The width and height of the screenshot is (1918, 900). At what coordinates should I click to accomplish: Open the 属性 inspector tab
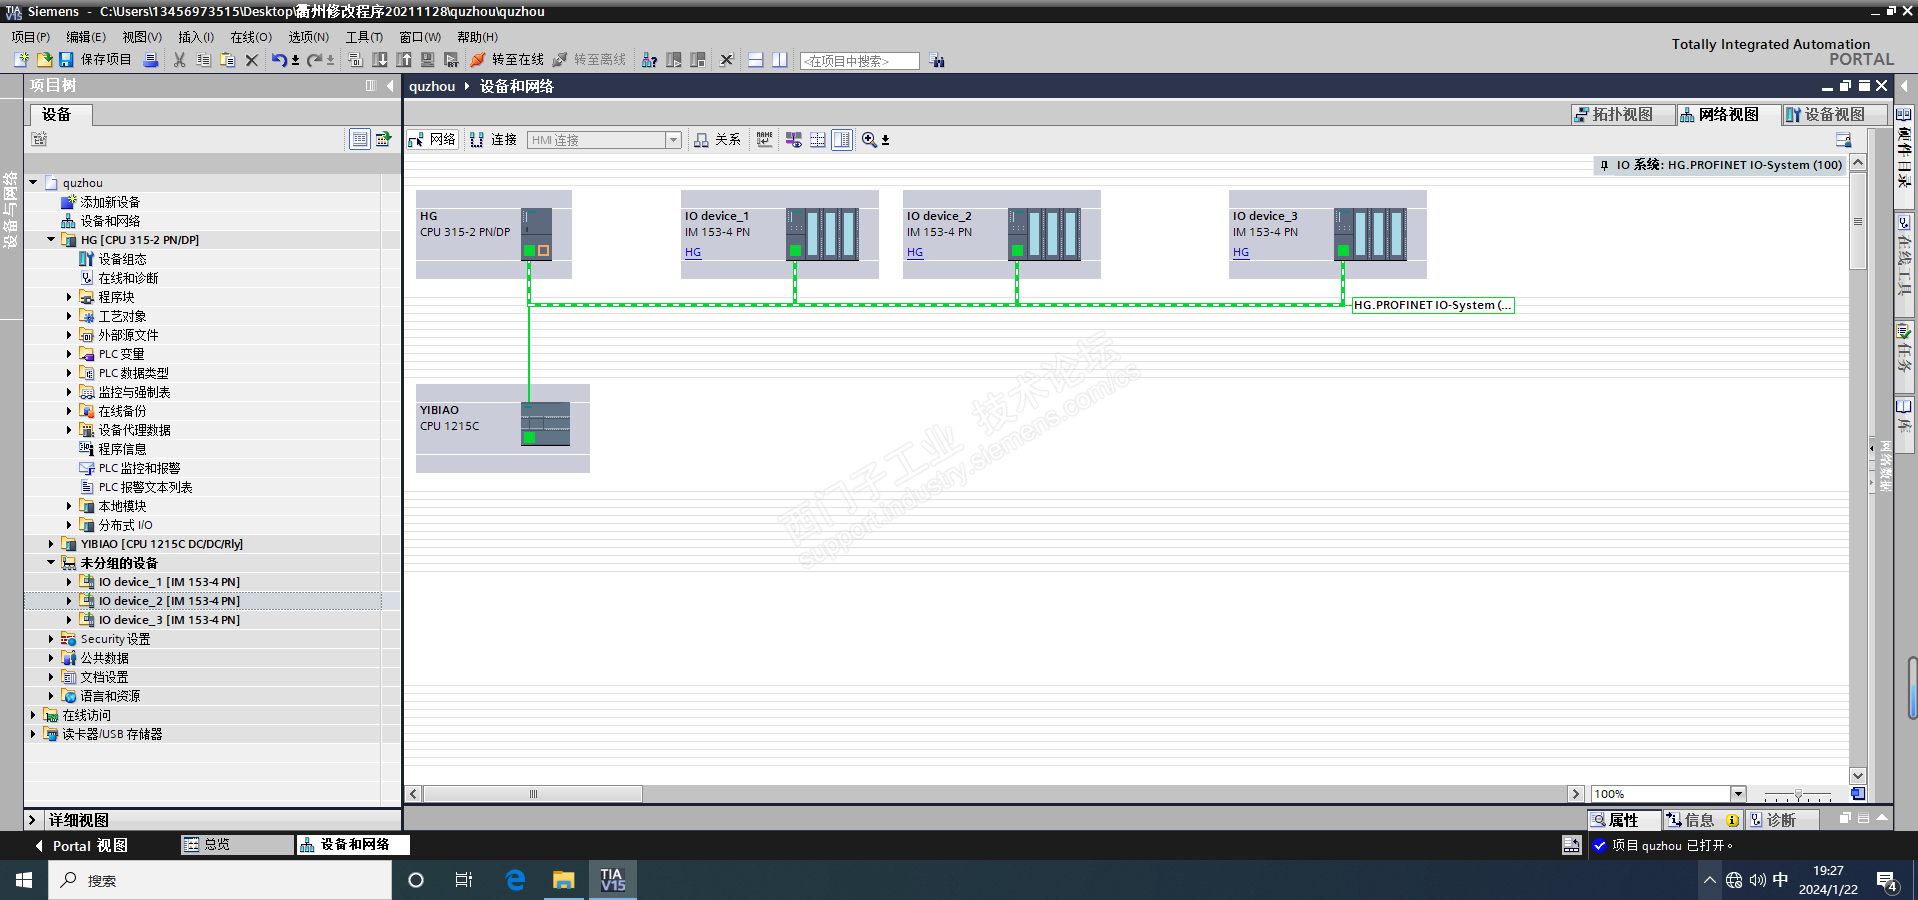(1624, 820)
